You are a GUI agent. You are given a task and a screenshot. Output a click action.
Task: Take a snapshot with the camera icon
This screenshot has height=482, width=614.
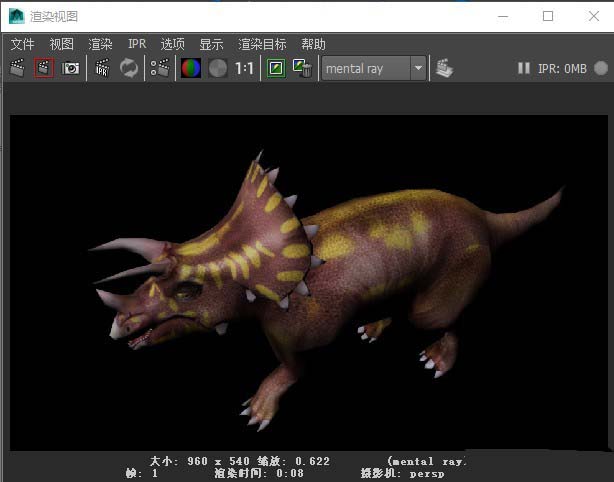(71, 68)
